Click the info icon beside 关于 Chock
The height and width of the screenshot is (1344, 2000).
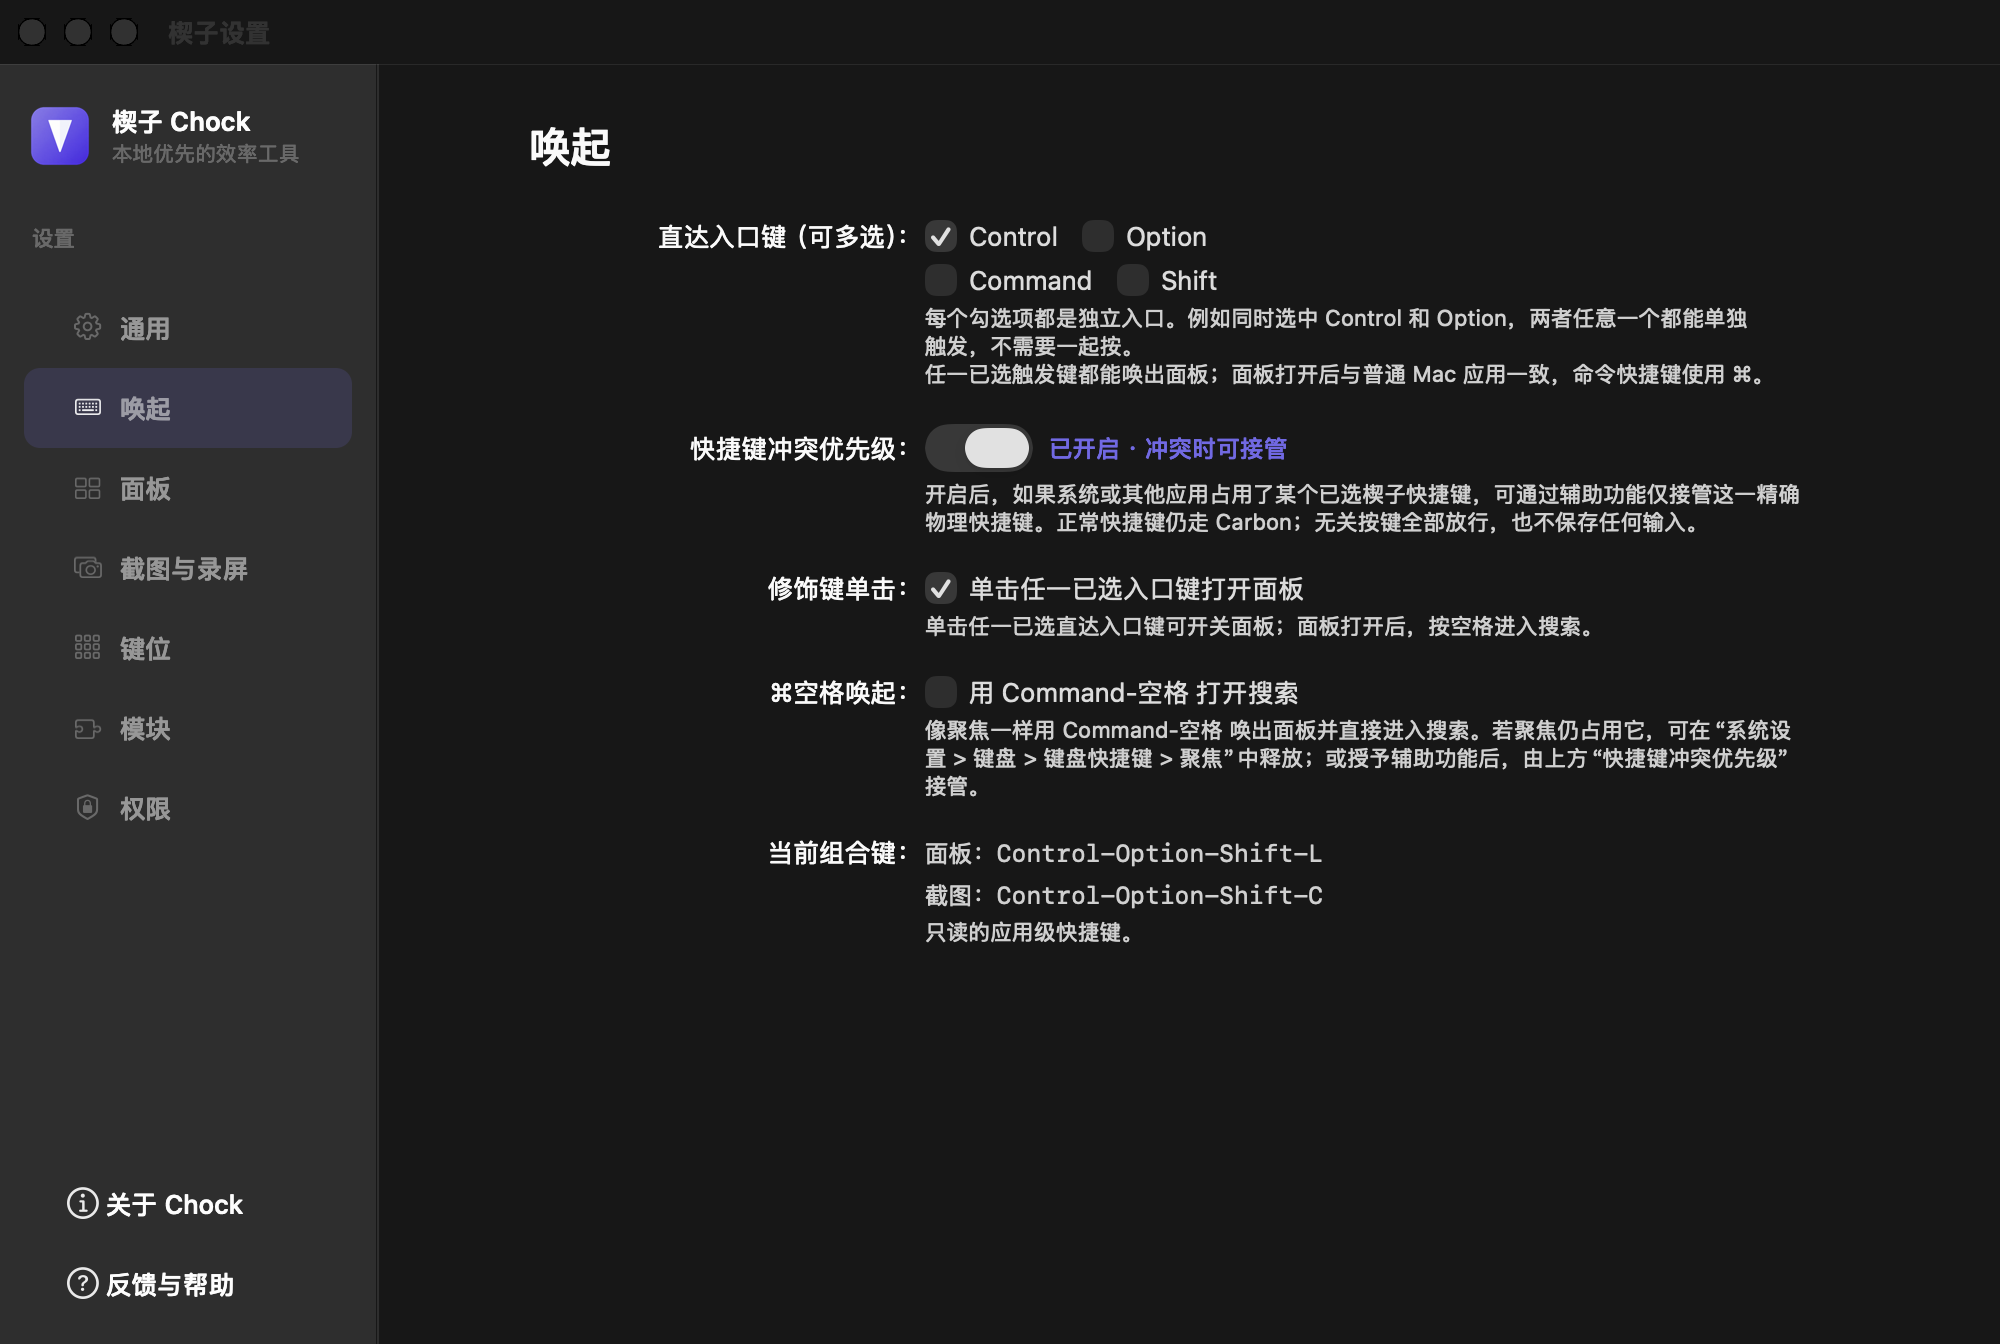pyautogui.click(x=82, y=1203)
